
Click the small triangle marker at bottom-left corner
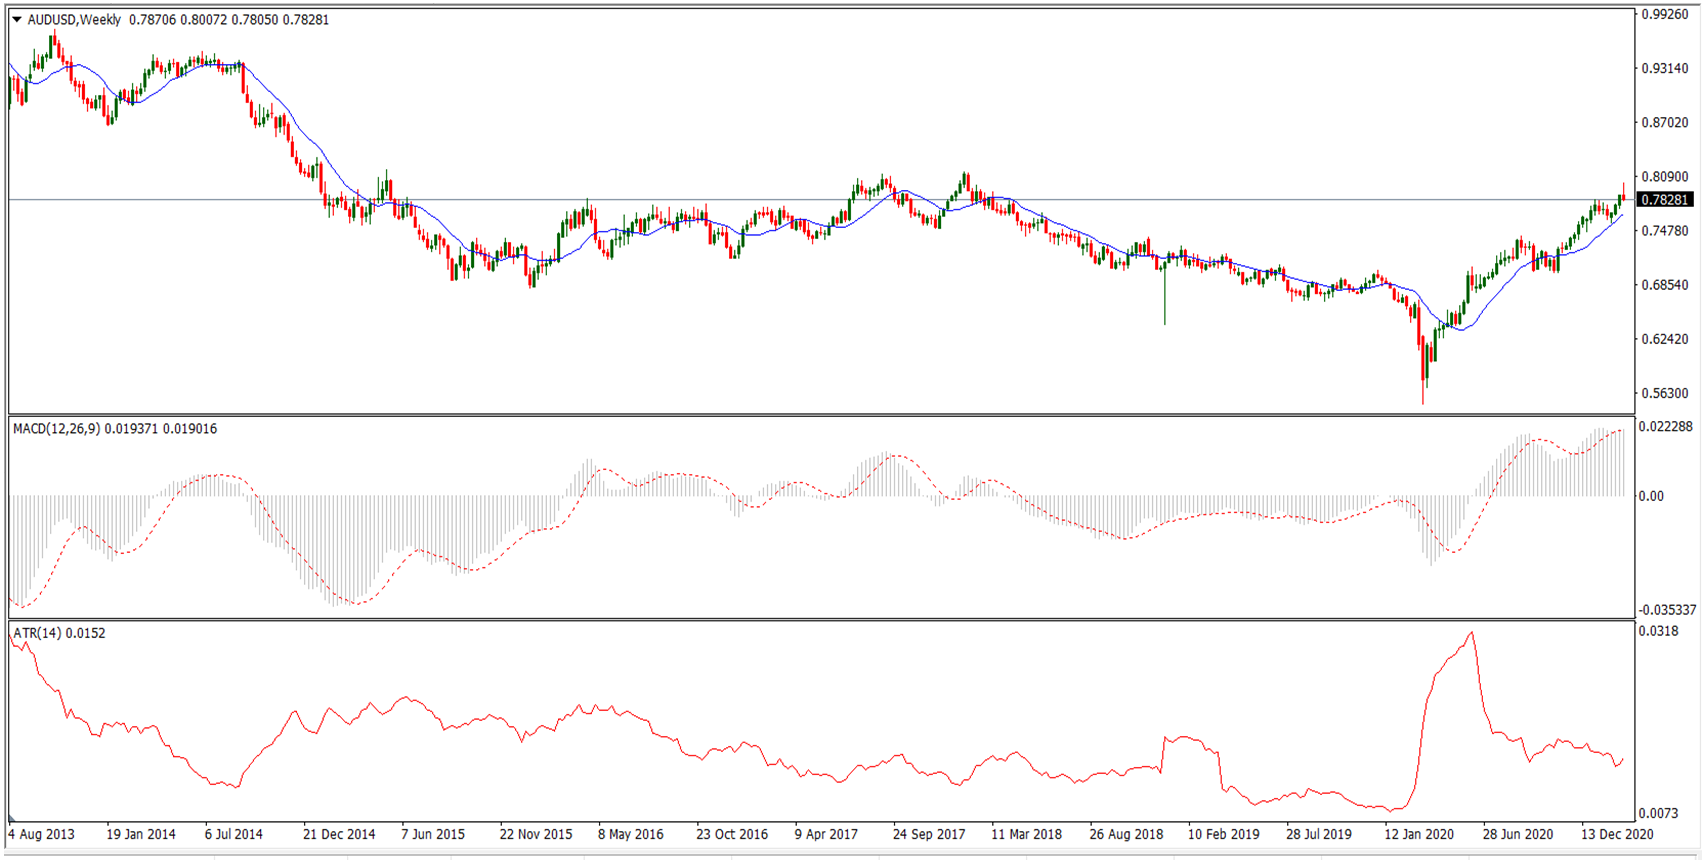point(12,817)
